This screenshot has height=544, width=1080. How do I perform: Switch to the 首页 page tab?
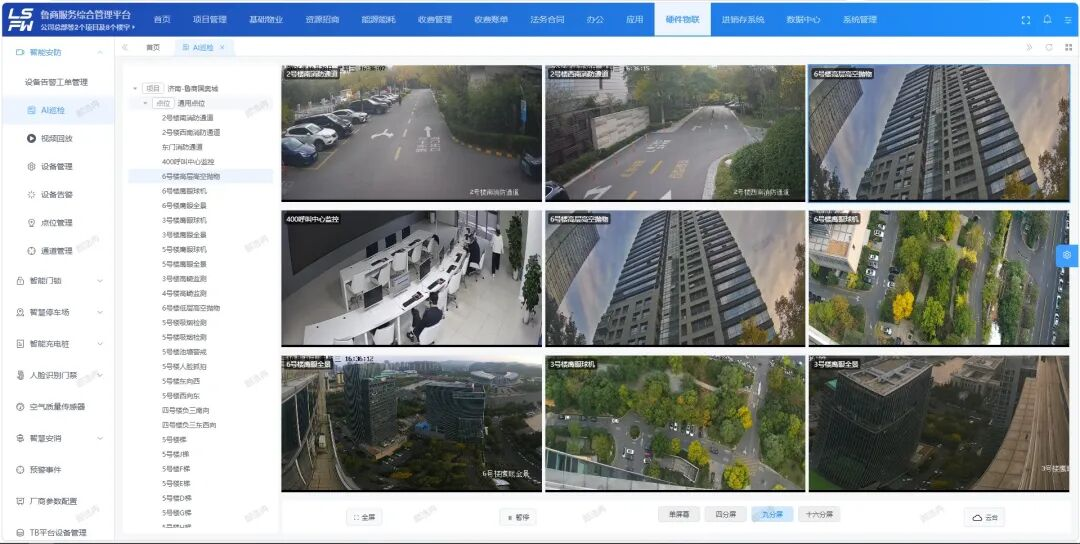pyautogui.click(x=153, y=48)
